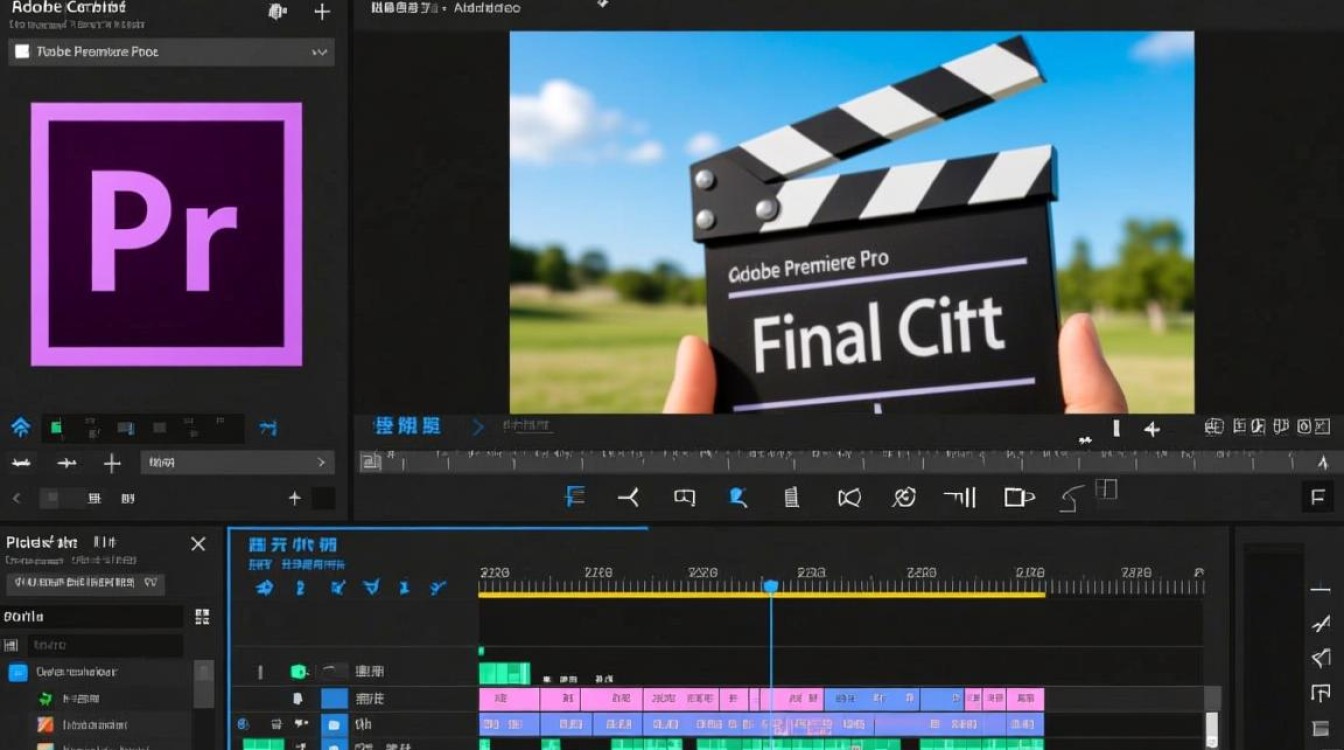Select the blue folder row in the lower-left list
This screenshot has height=750, width=1344.
tap(98, 672)
